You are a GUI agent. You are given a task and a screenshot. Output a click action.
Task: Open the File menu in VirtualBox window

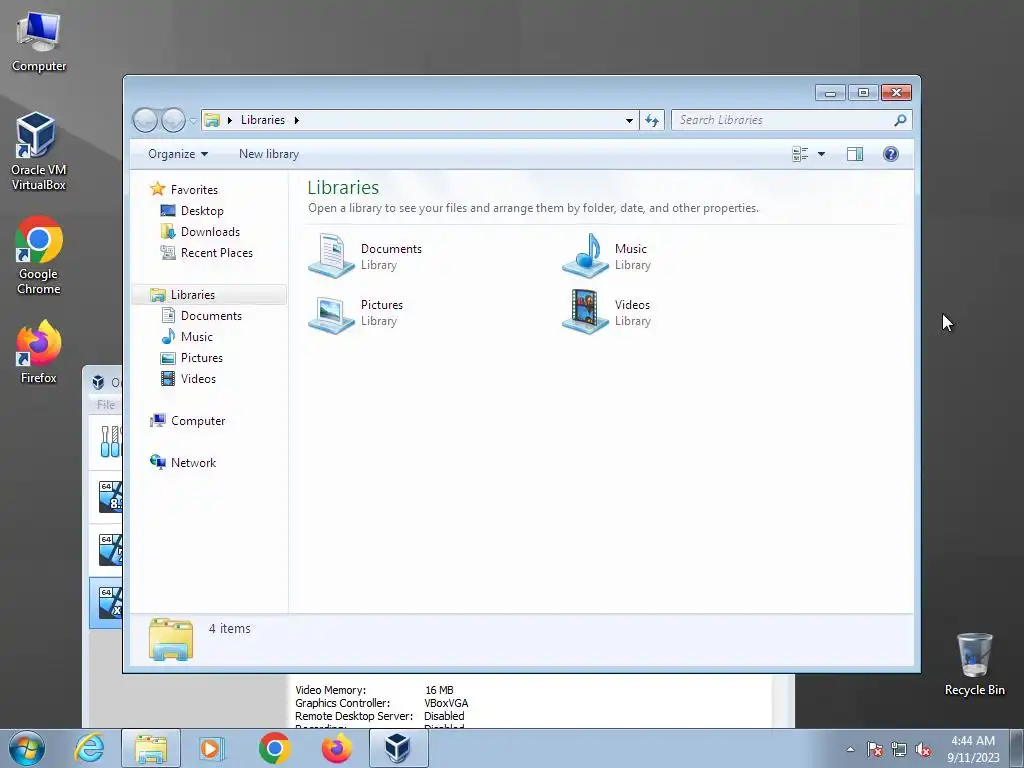tap(106, 404)
